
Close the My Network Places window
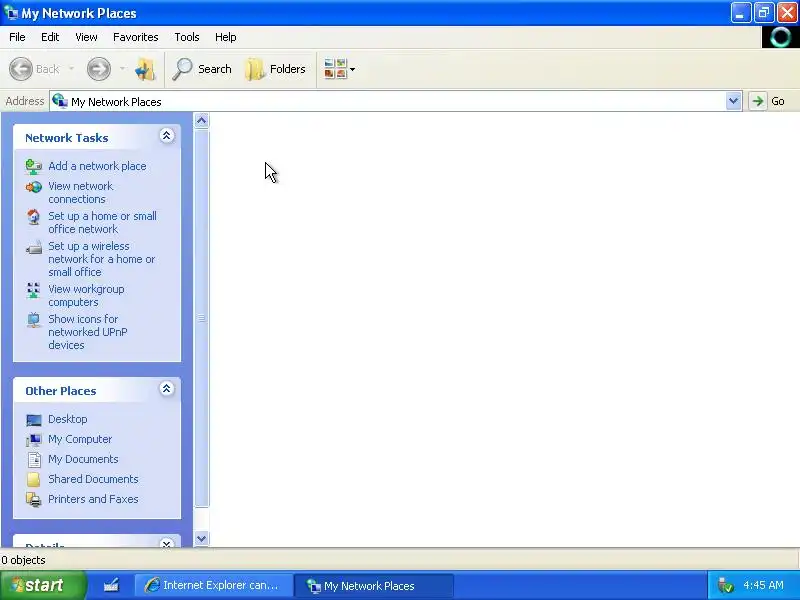click(787, 13)
